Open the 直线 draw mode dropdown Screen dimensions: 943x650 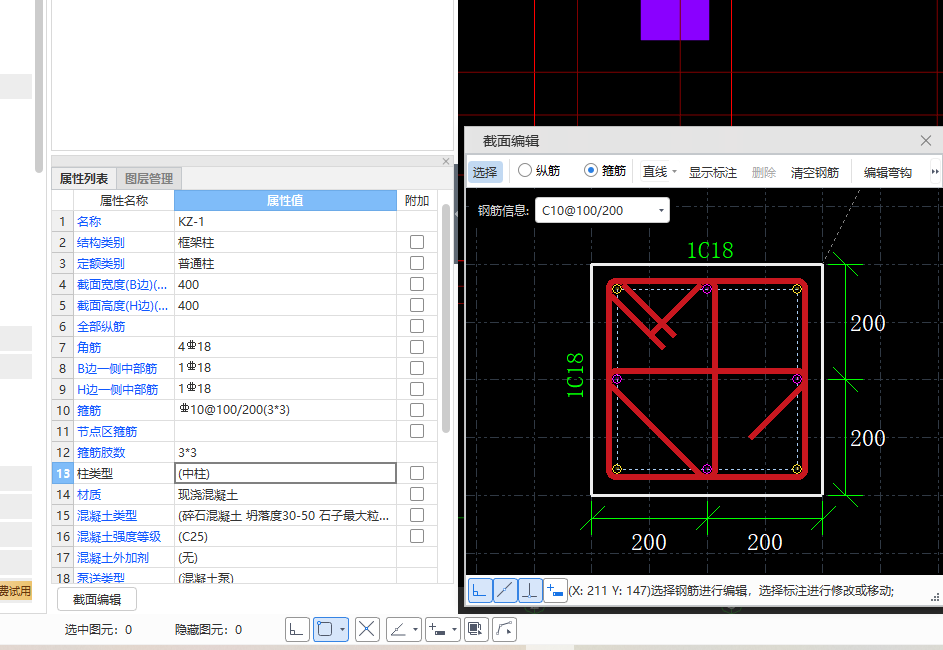pyautogui.click(x=674, y=172)
